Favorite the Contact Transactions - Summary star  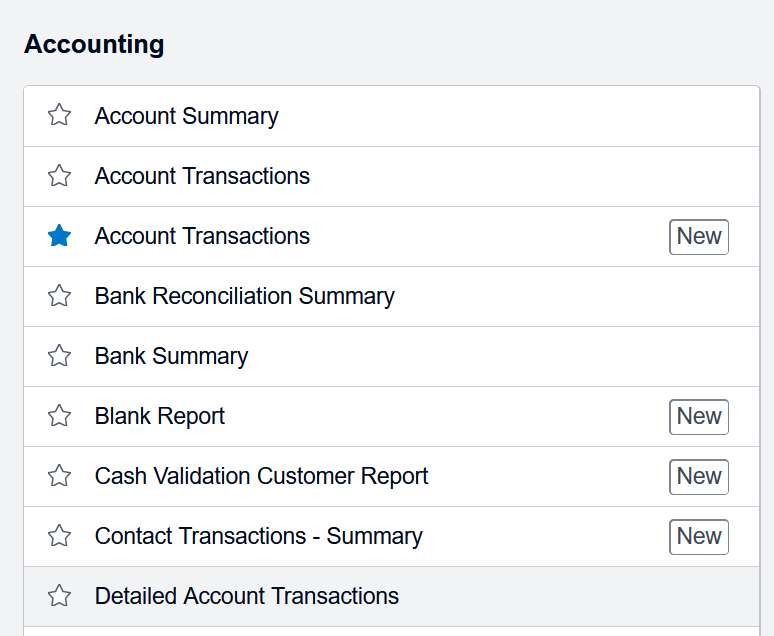(60, 536)
